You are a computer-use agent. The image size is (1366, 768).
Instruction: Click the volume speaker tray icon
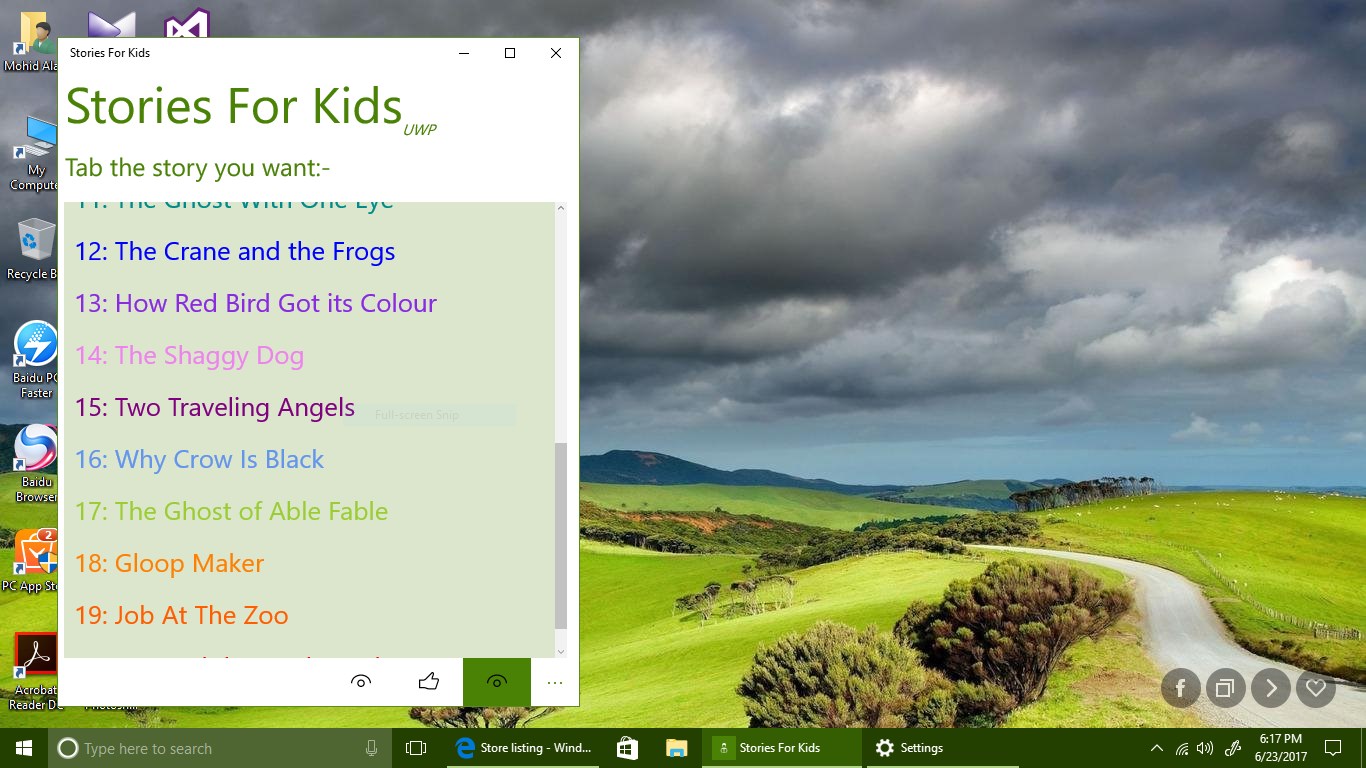(x=1205, y=748)
